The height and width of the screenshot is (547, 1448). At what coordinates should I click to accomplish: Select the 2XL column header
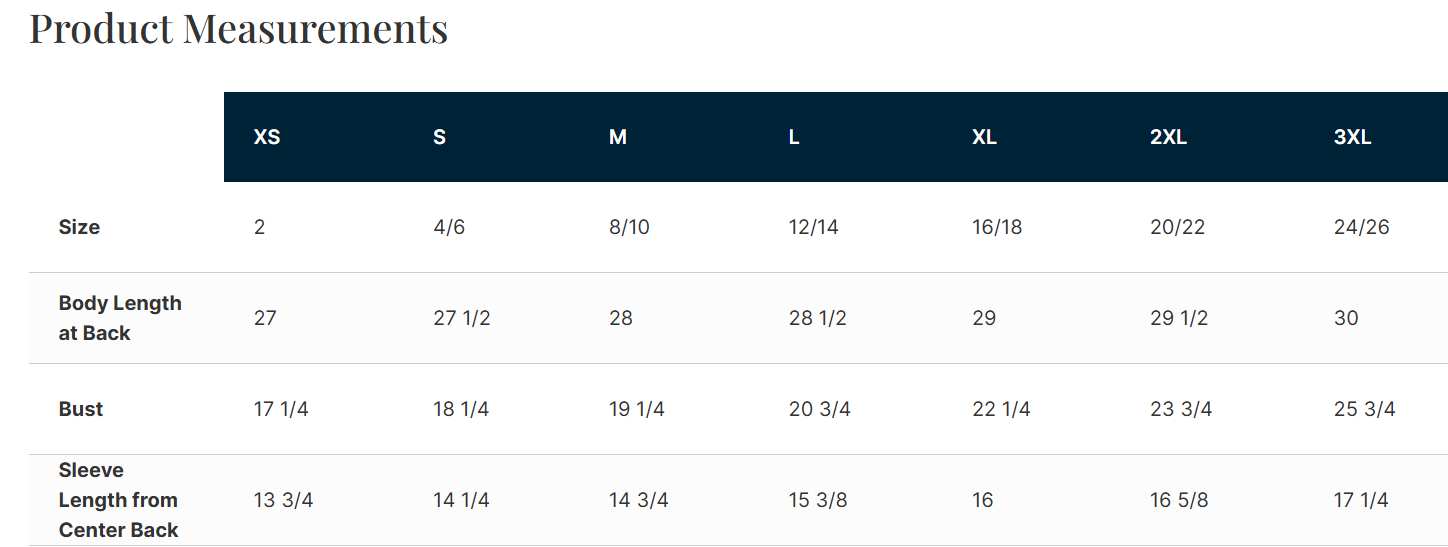coord(1168,137)
